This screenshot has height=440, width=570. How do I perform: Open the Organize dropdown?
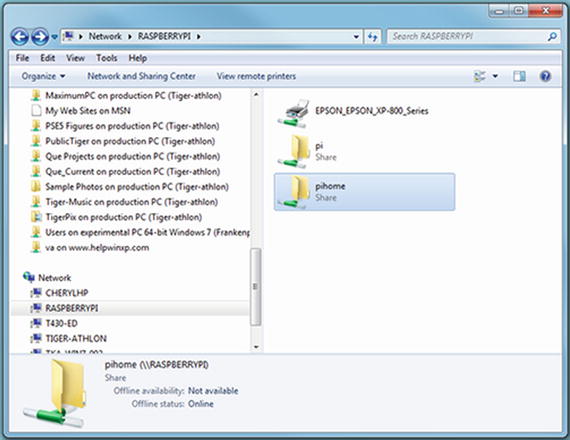click(43, 76)
